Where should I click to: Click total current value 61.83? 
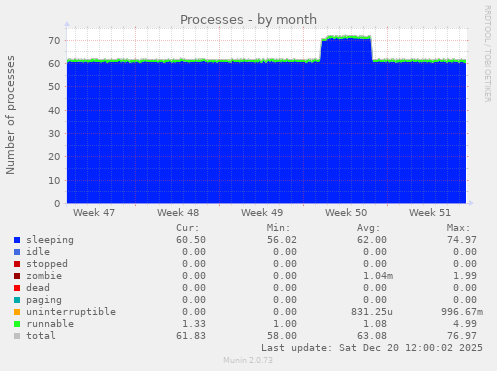191,336
